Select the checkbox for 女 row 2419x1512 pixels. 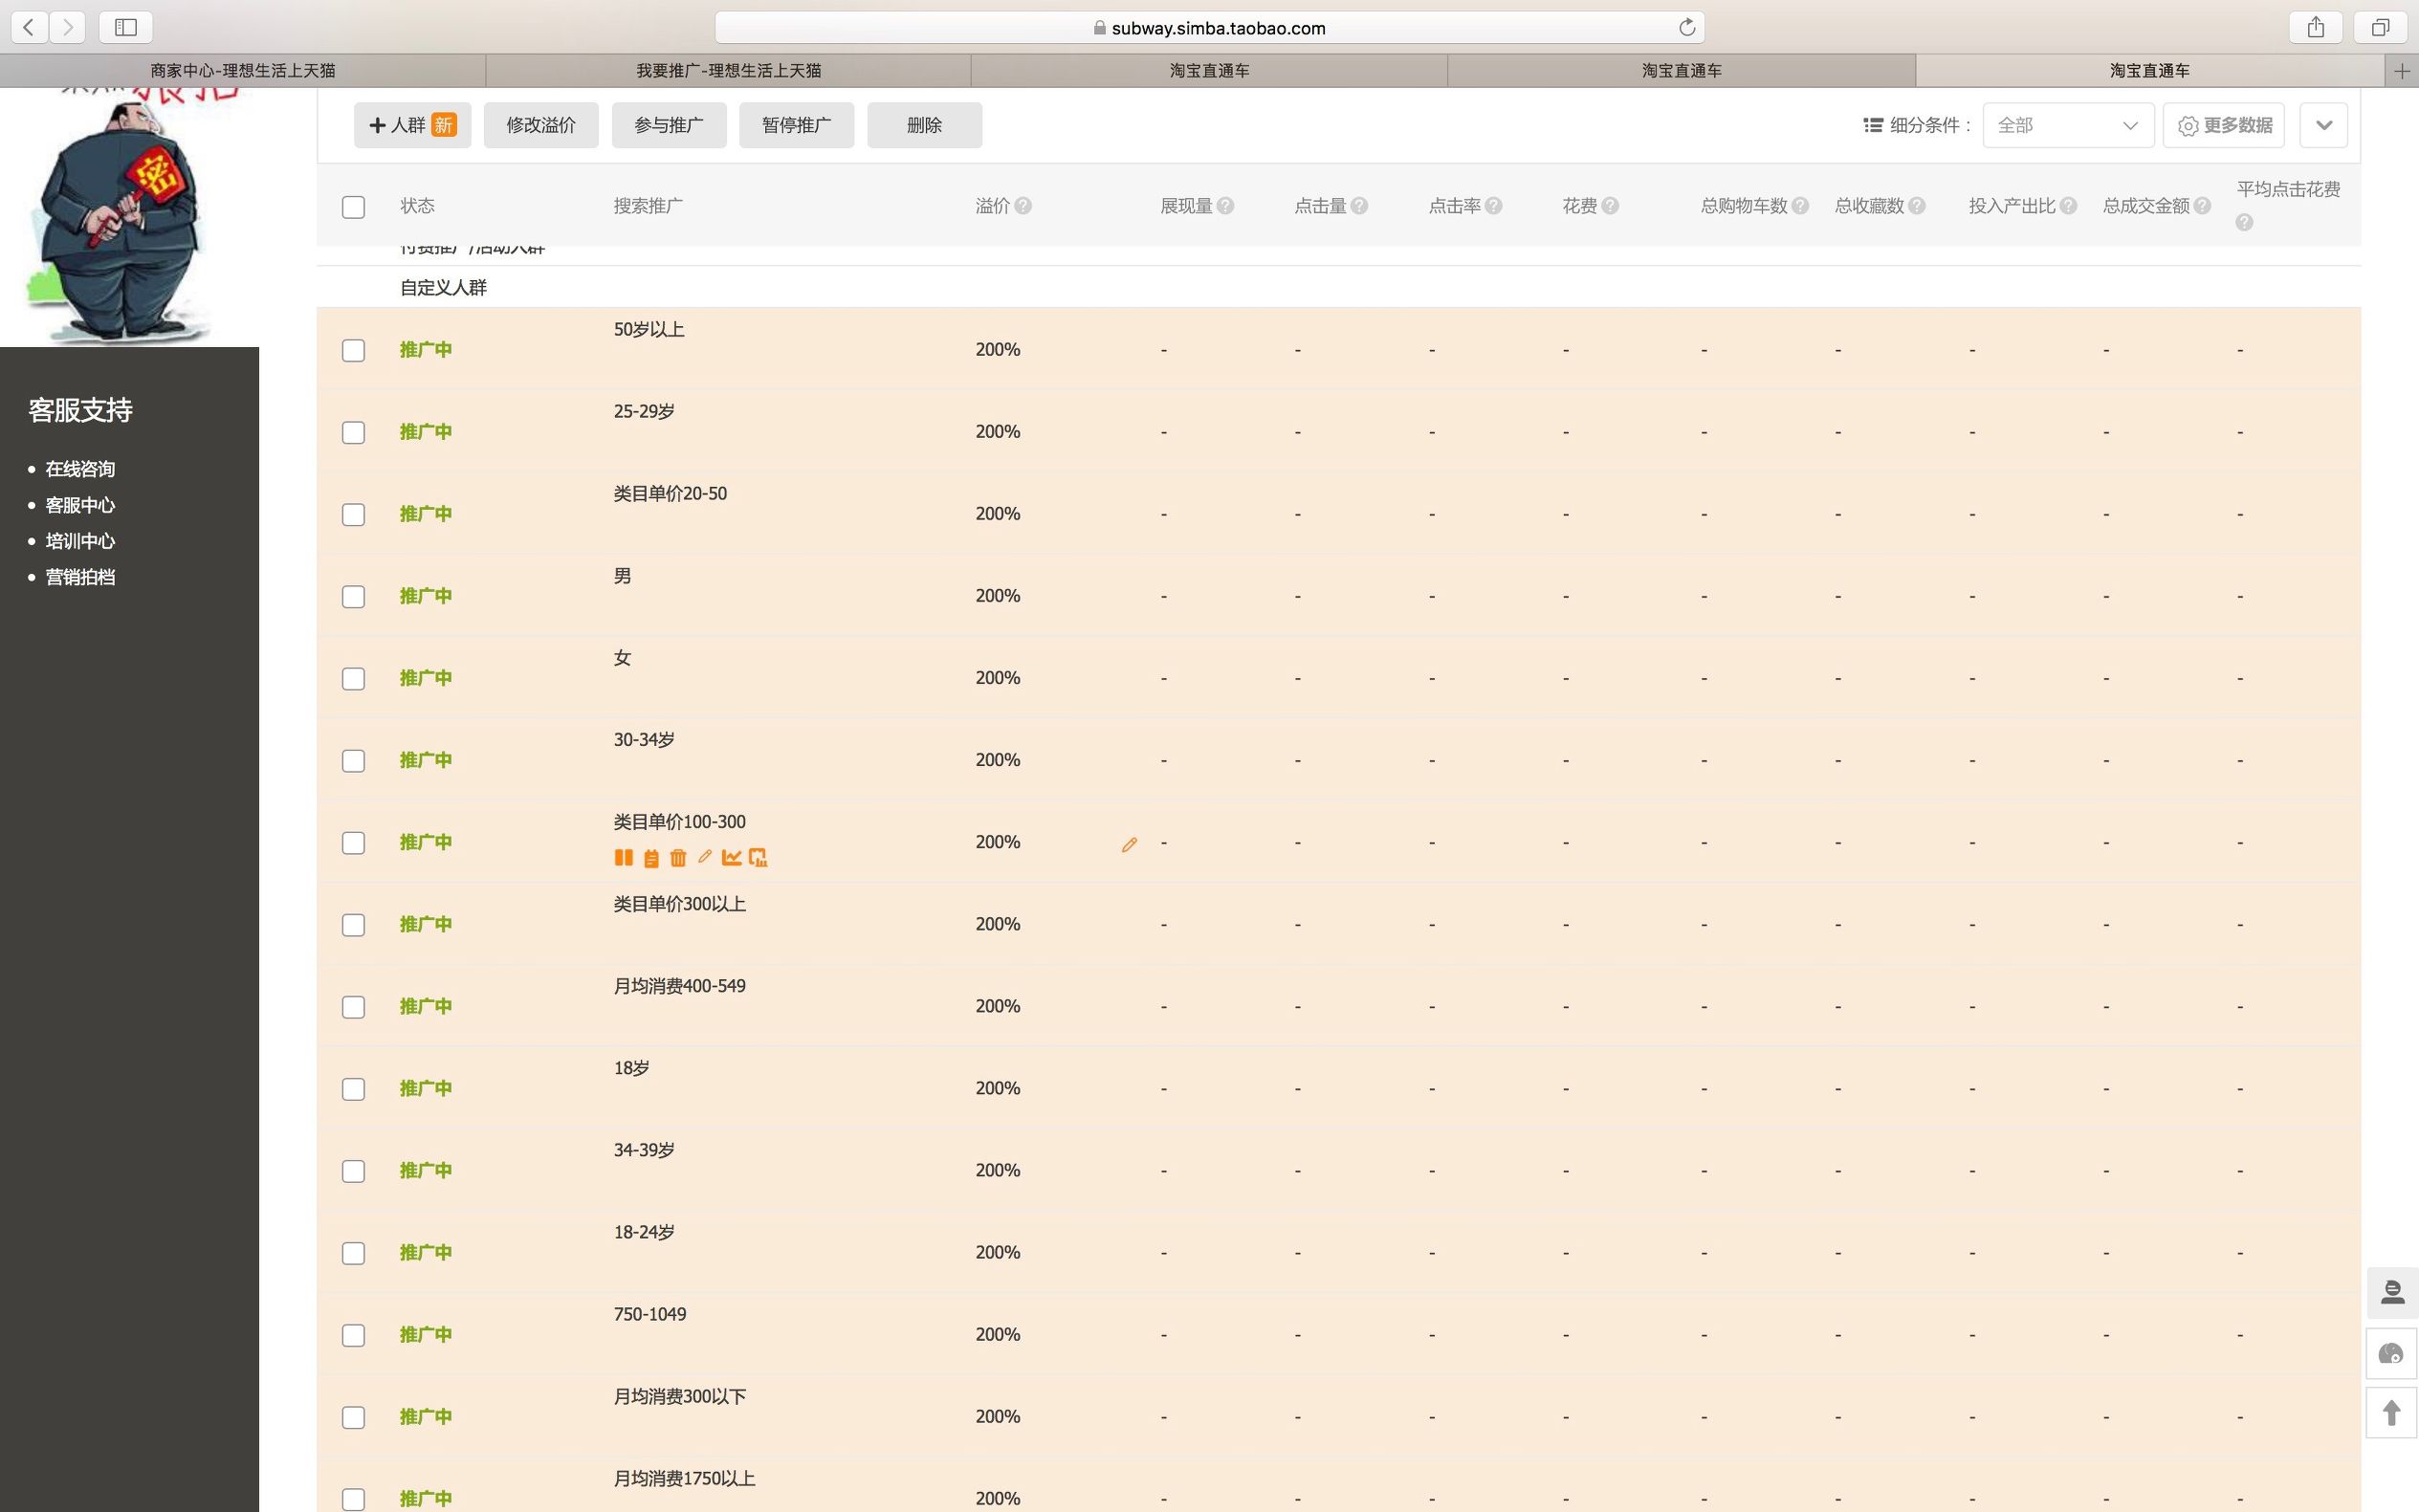(x=353, y=678)
